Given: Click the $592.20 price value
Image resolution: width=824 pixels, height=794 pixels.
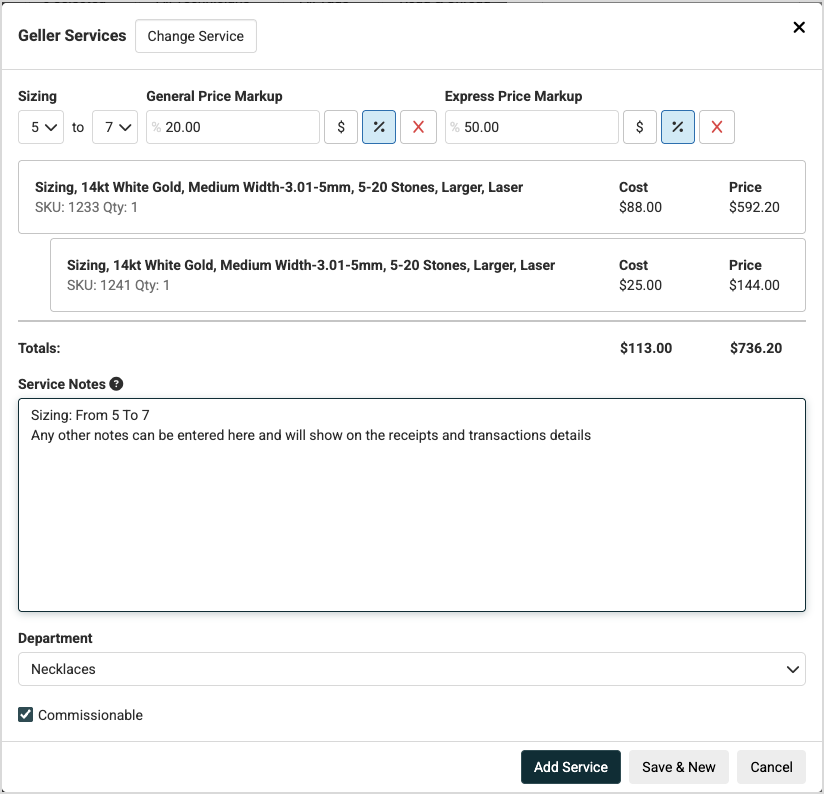Looking at the screenshot, I should click(x=754, y=207).
